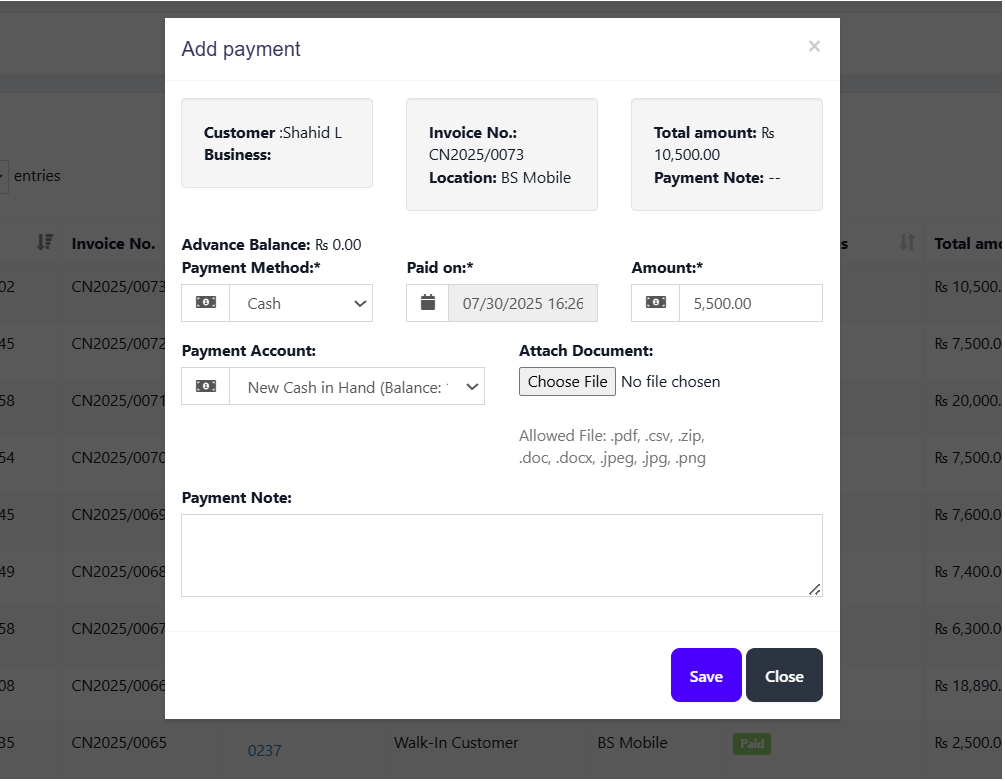Click the money icon beside Payment Method
The image size is (1005, 781).
[x=206, y=303]
